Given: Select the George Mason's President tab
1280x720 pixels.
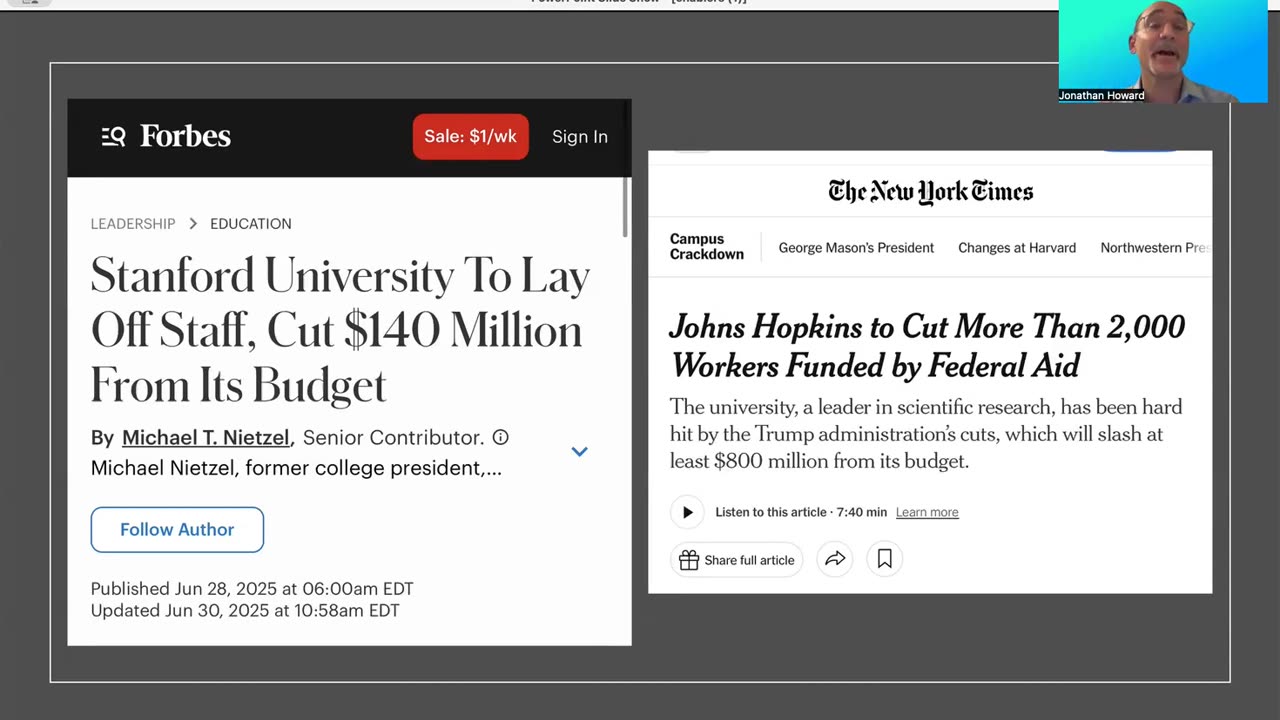Looking at the screenshot, I should point(856,248).
